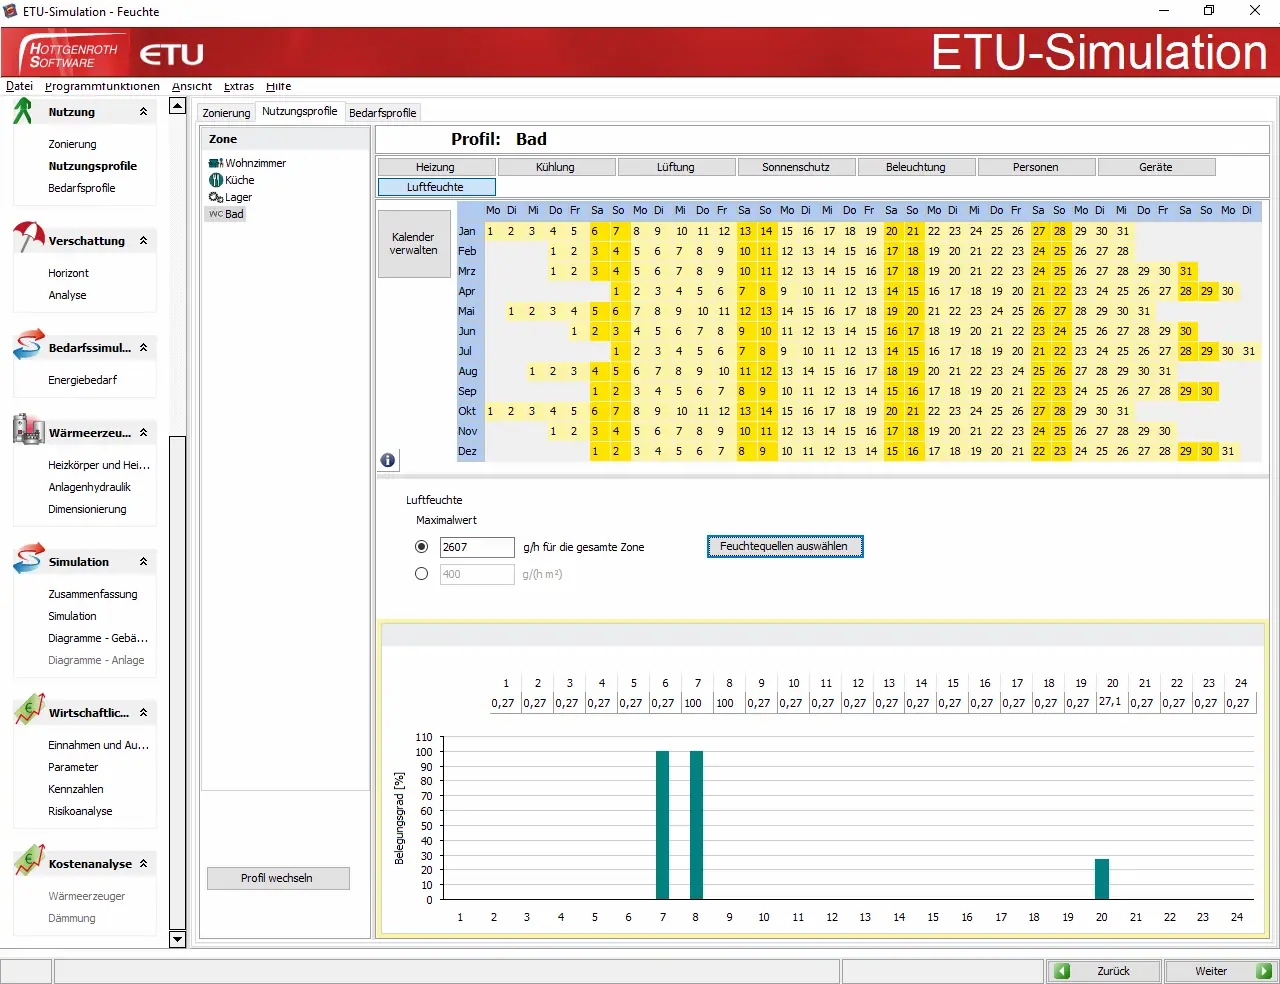Switch to the Bedarfsprofile tab
Viewport: 1280px width, 984px height.
[x=382, y=113]
